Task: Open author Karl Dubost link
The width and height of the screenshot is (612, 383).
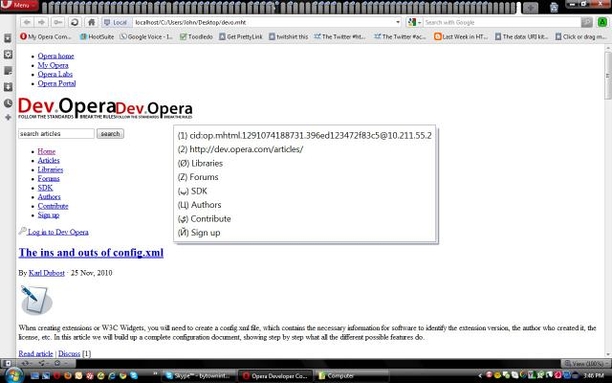Action: click(x=46, y=273)
